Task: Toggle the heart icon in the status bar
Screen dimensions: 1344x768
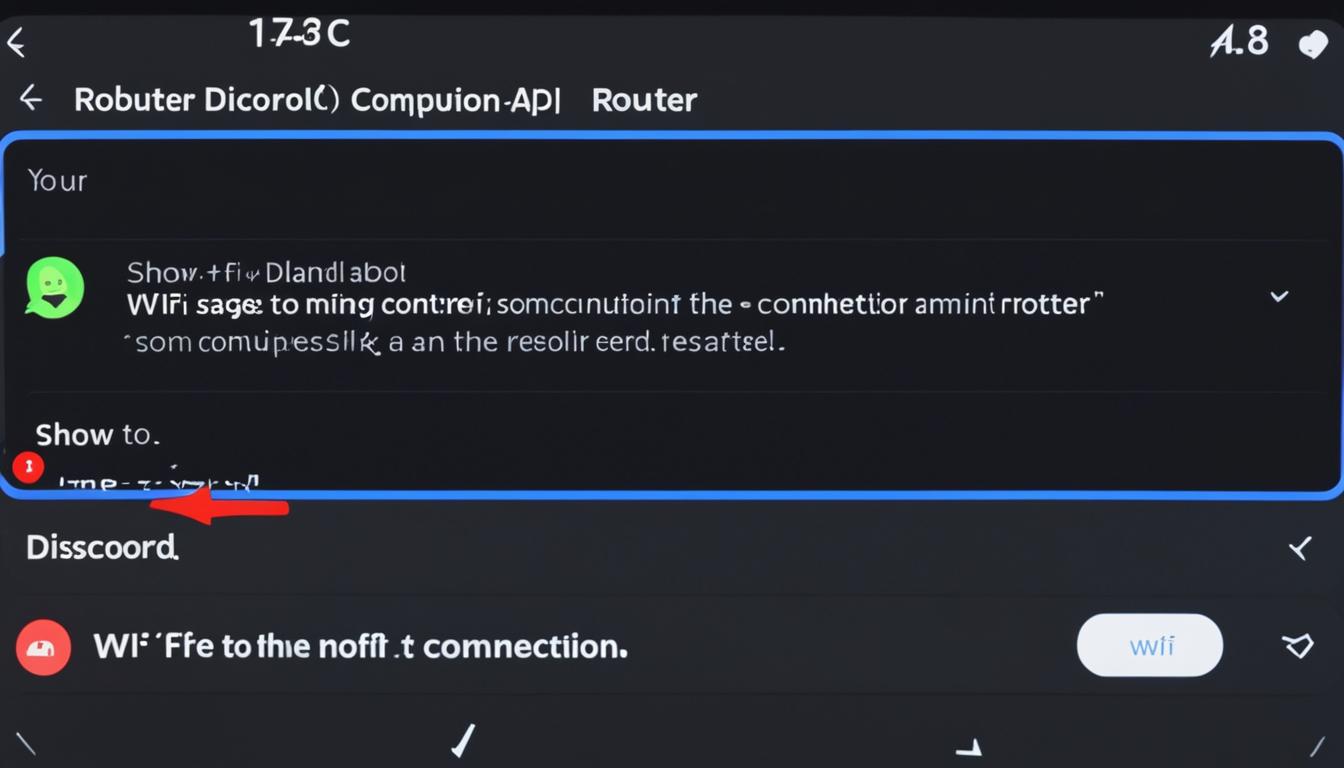Action: (x=1312, y=42)
